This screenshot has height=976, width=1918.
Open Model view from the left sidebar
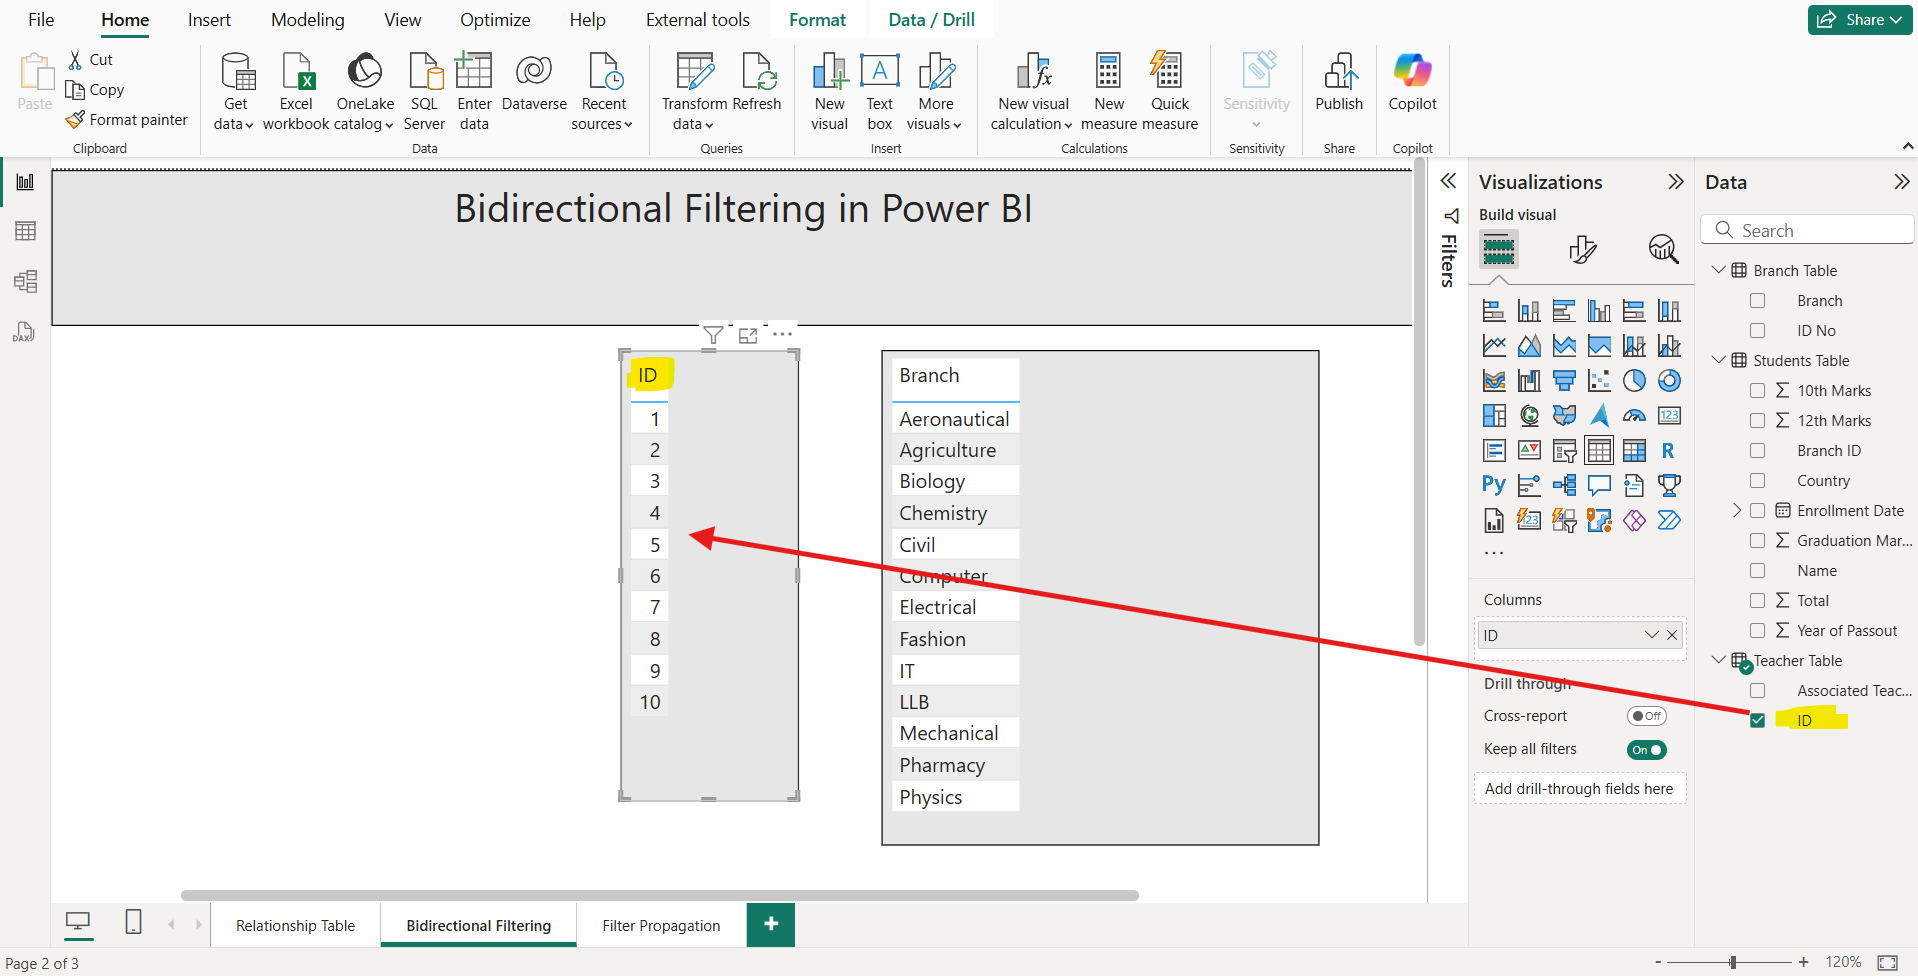pyautogui.click(x=25, y=281)
